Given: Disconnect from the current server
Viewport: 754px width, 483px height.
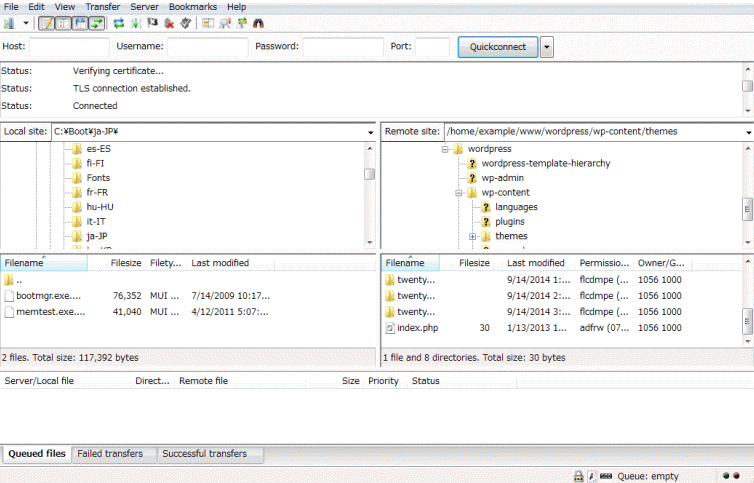Looking at the screenshot, I should (x=169, y=24).
